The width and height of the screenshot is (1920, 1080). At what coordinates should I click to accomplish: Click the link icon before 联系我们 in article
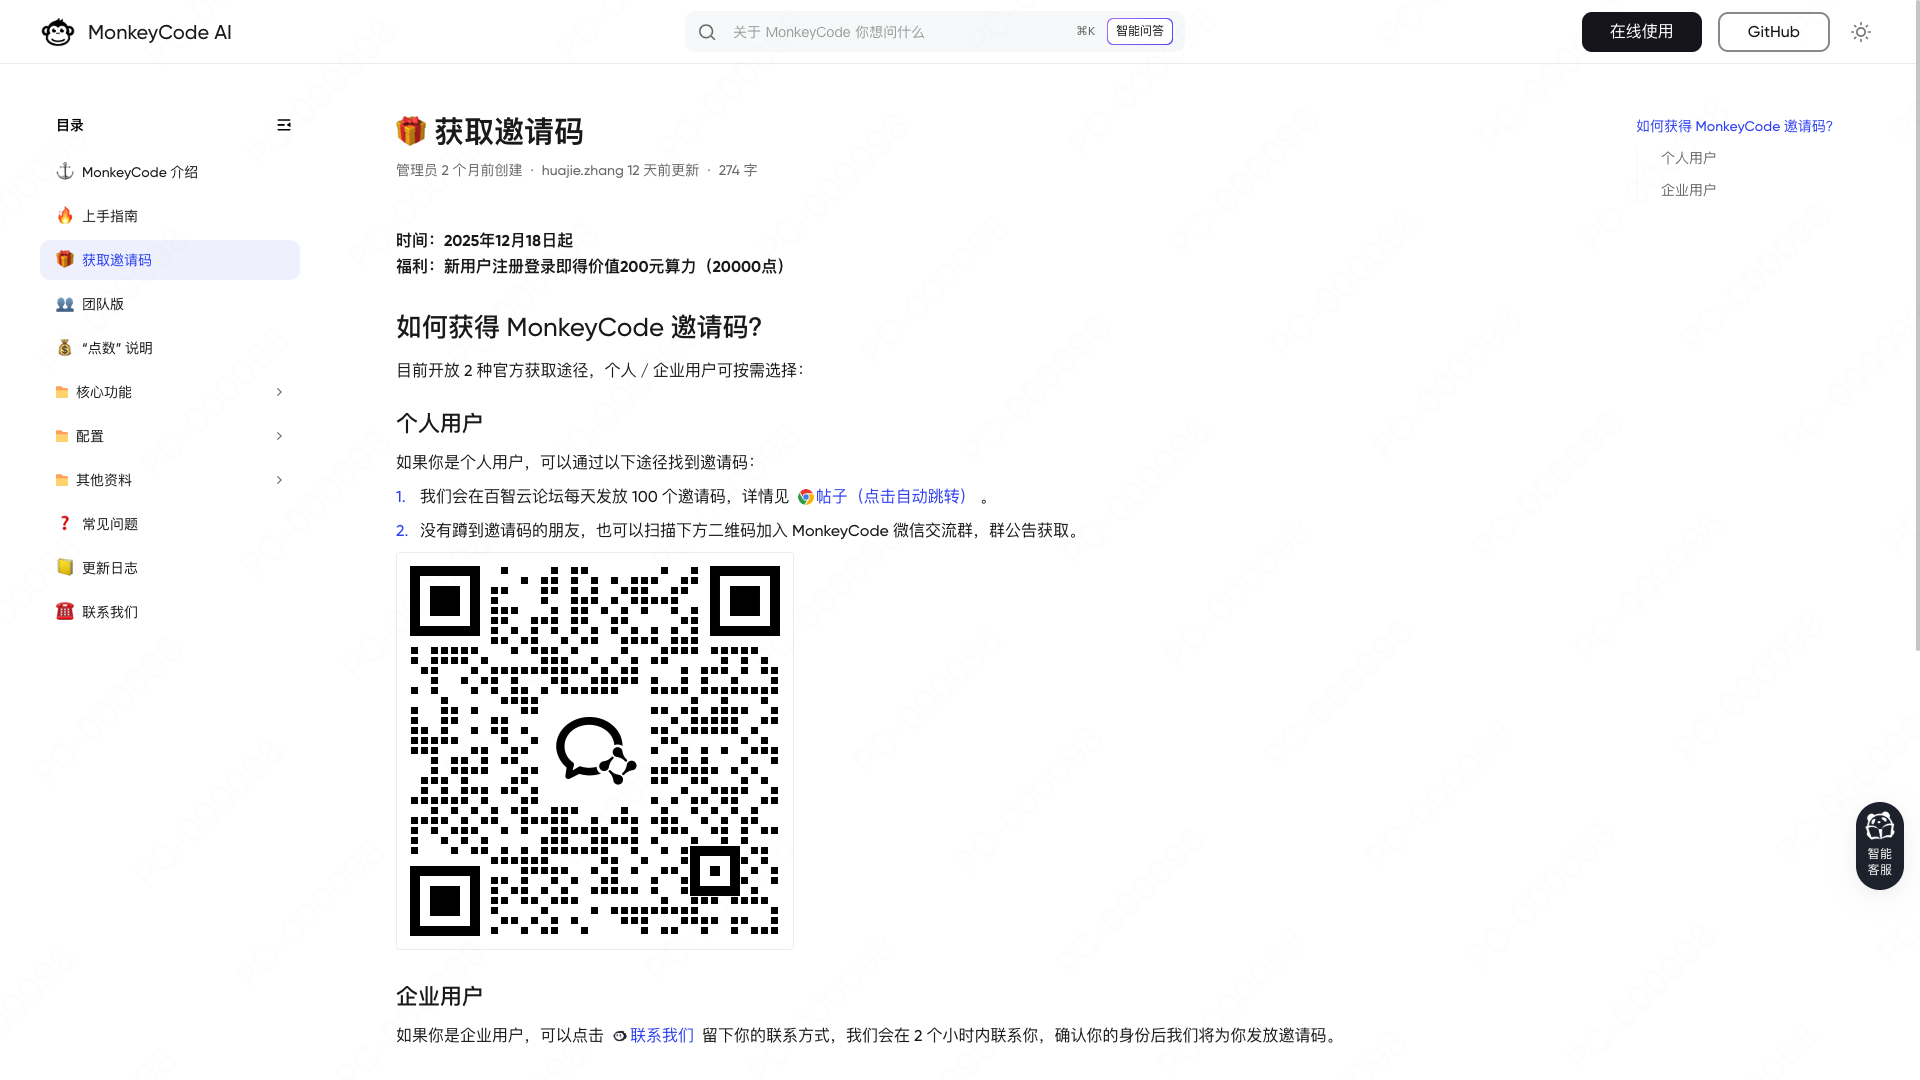coord(620,1036)
